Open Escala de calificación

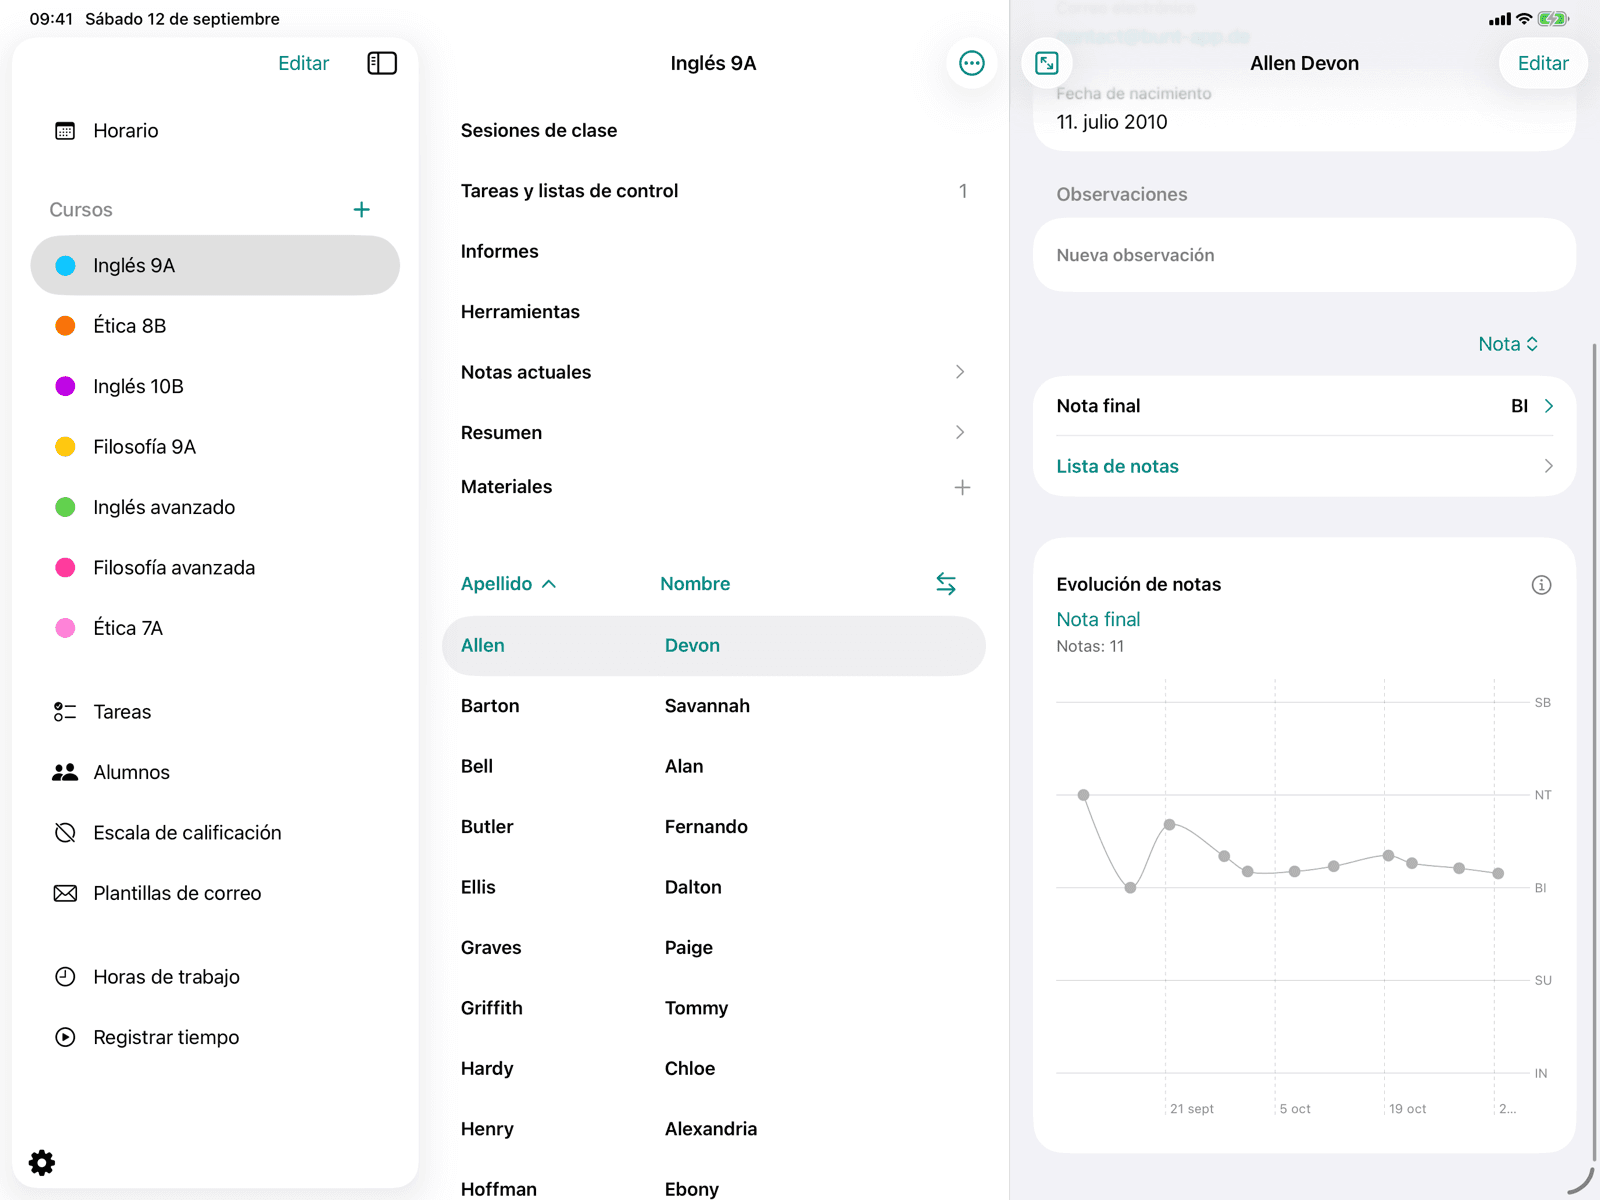[x=215, y=833]
